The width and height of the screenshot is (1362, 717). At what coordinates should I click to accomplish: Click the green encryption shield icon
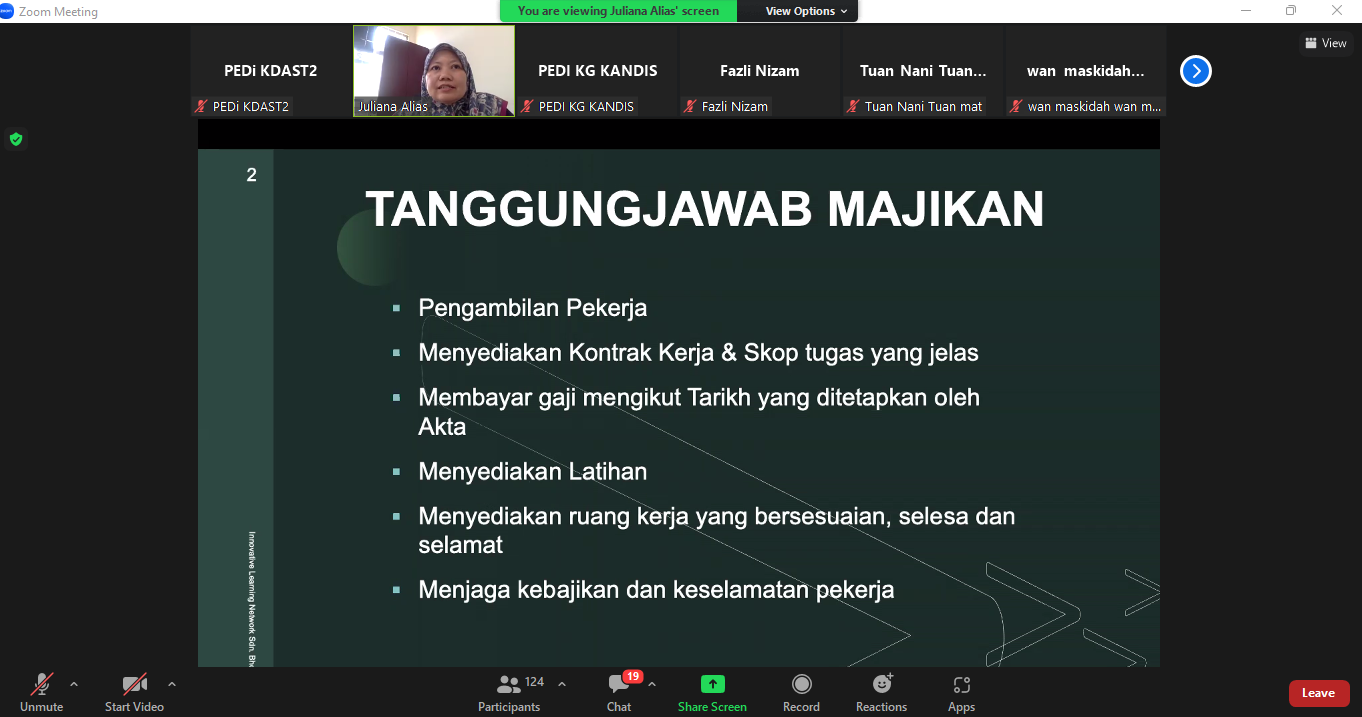point(16,139)
